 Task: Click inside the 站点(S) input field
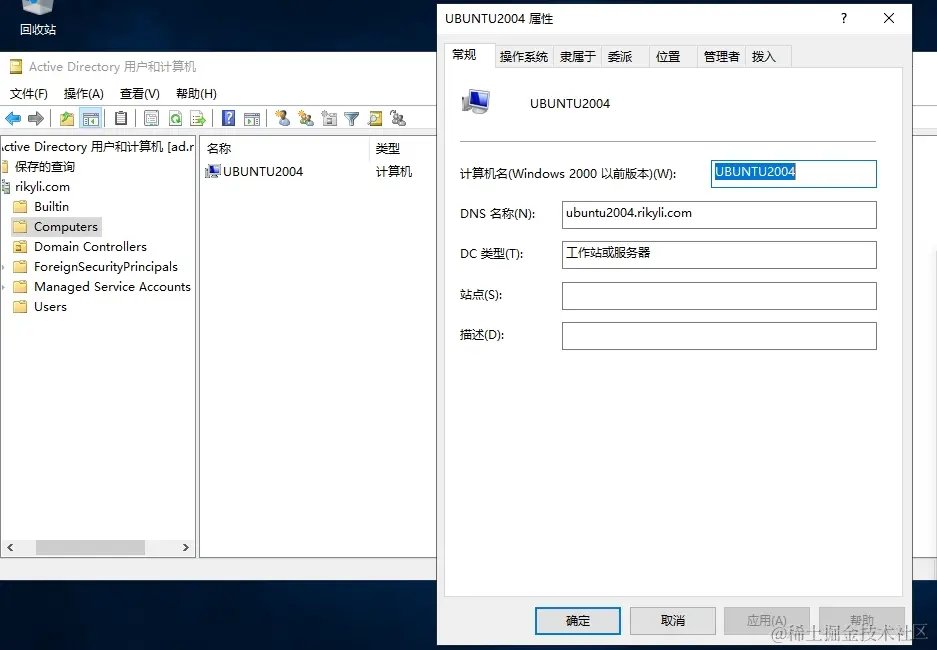719,295
